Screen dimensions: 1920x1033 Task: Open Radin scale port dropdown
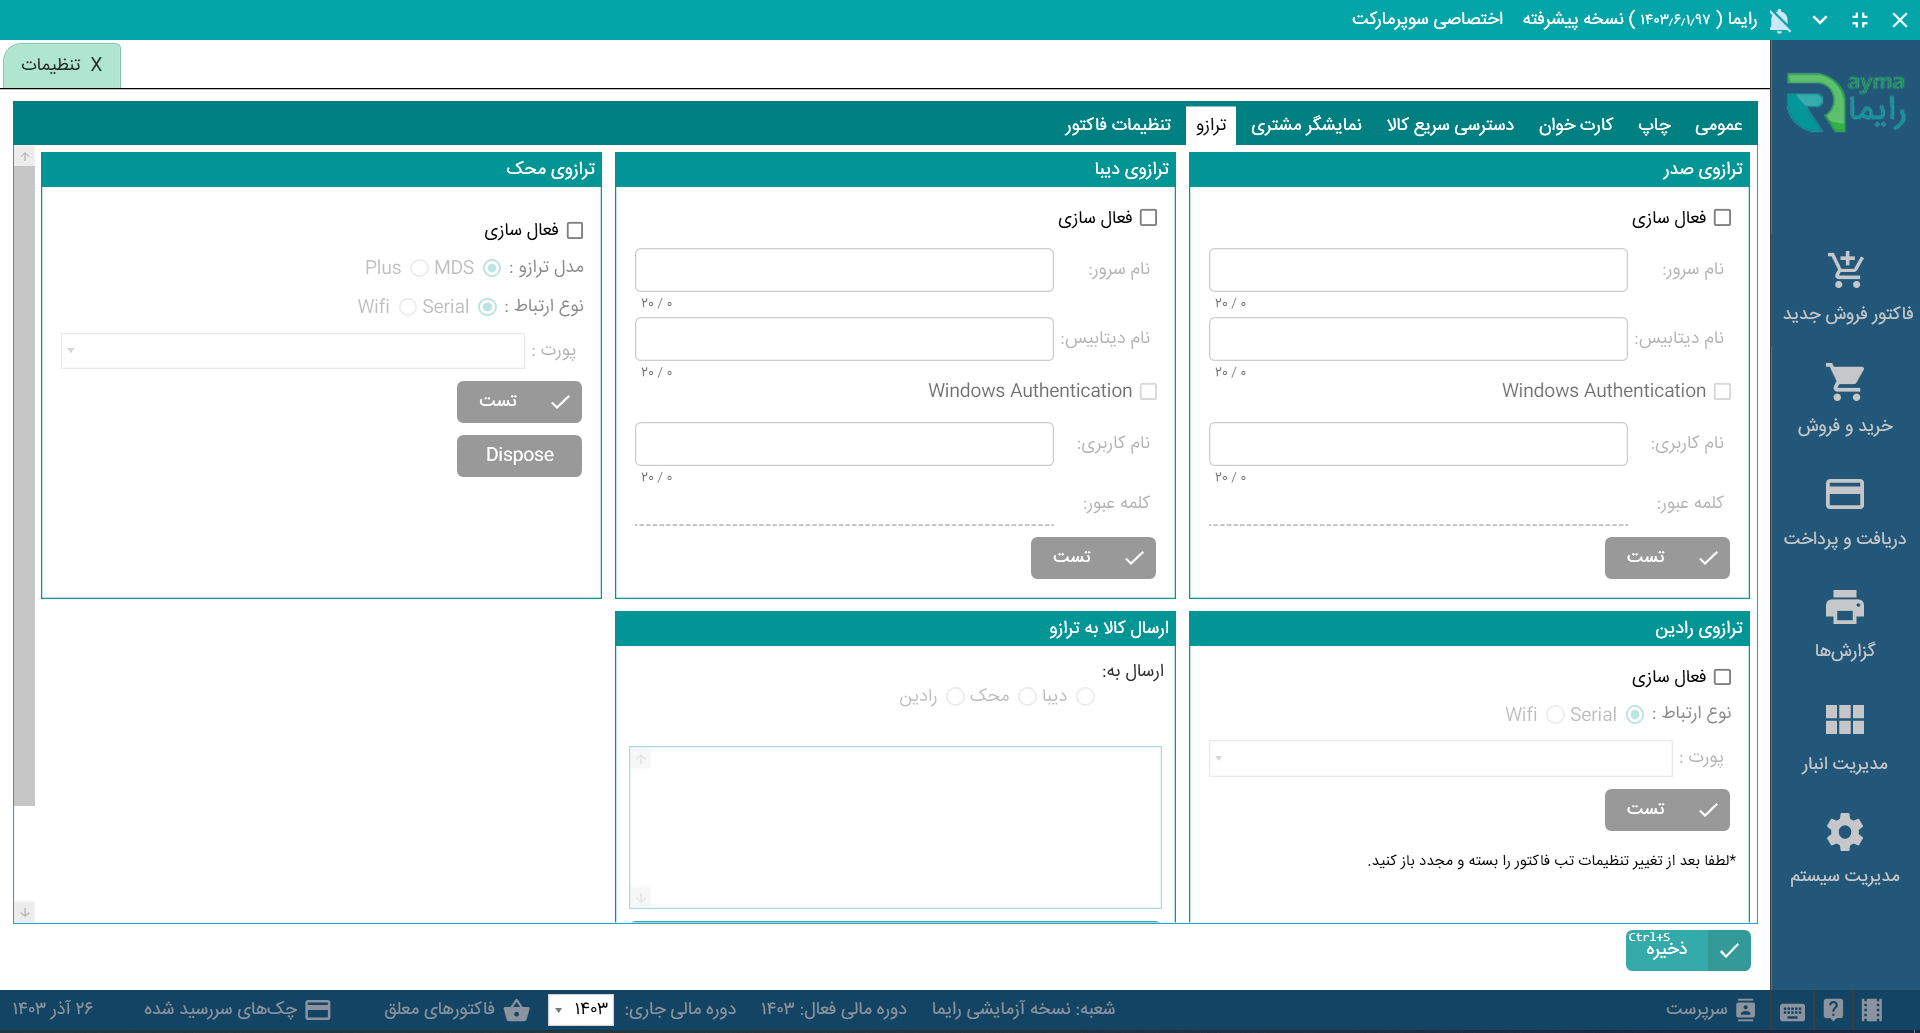(1441, 759)
